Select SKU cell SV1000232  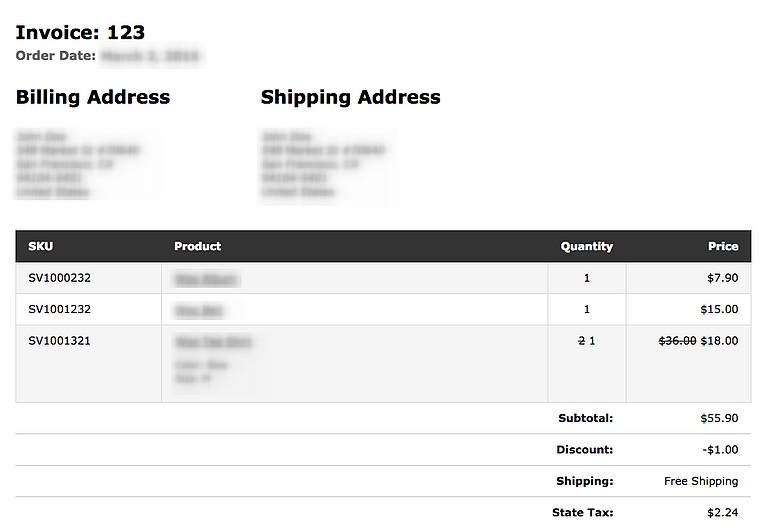tap(59, 278)
